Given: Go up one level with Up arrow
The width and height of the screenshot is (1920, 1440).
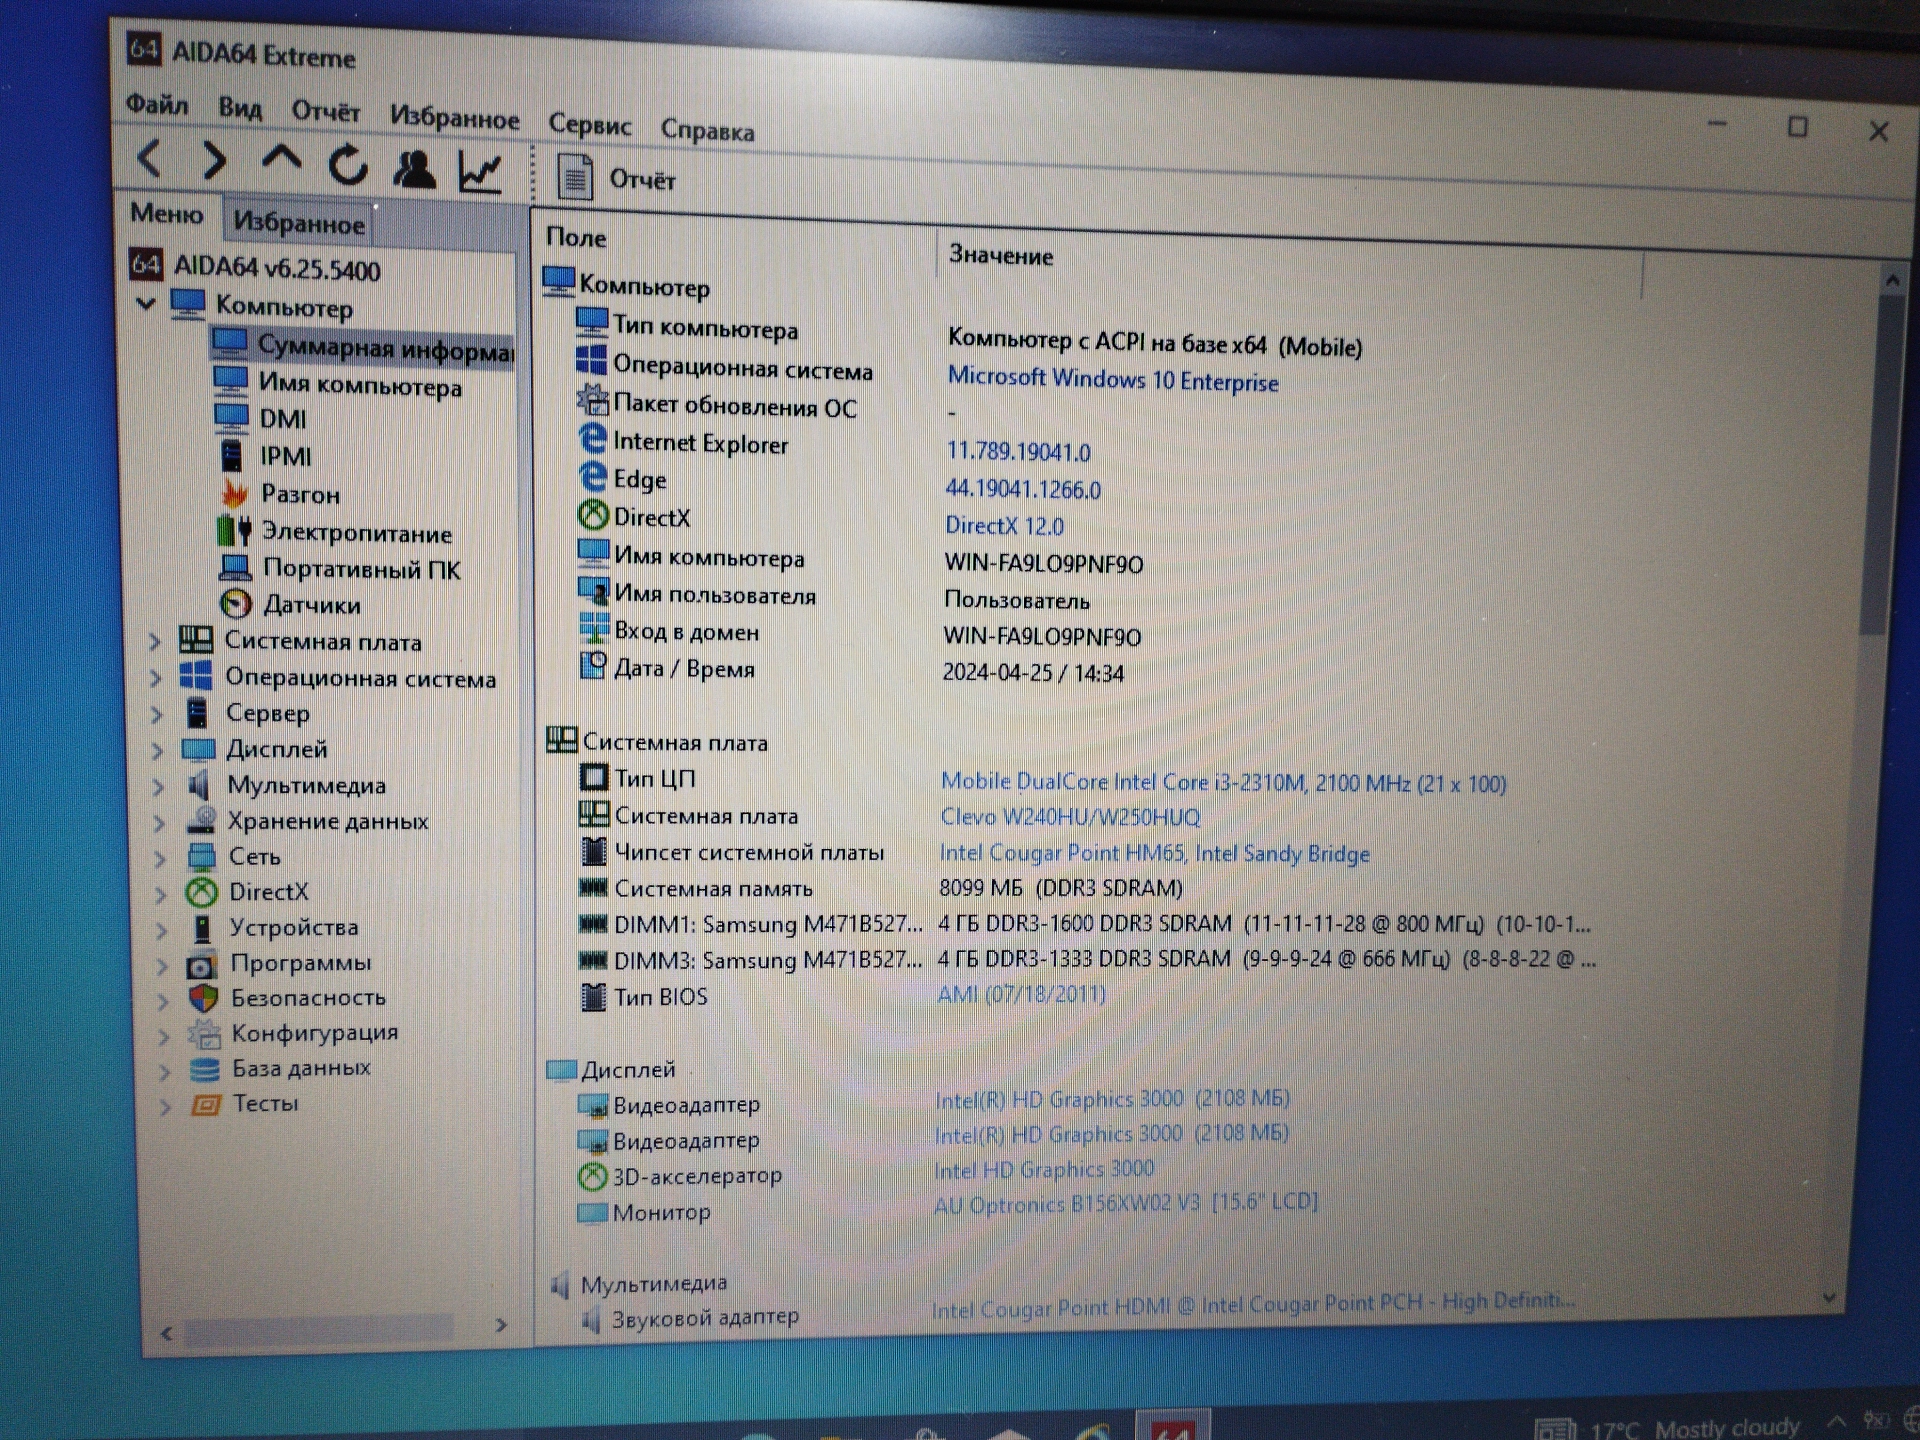Looking at the screenshot, I should (281, 158).
